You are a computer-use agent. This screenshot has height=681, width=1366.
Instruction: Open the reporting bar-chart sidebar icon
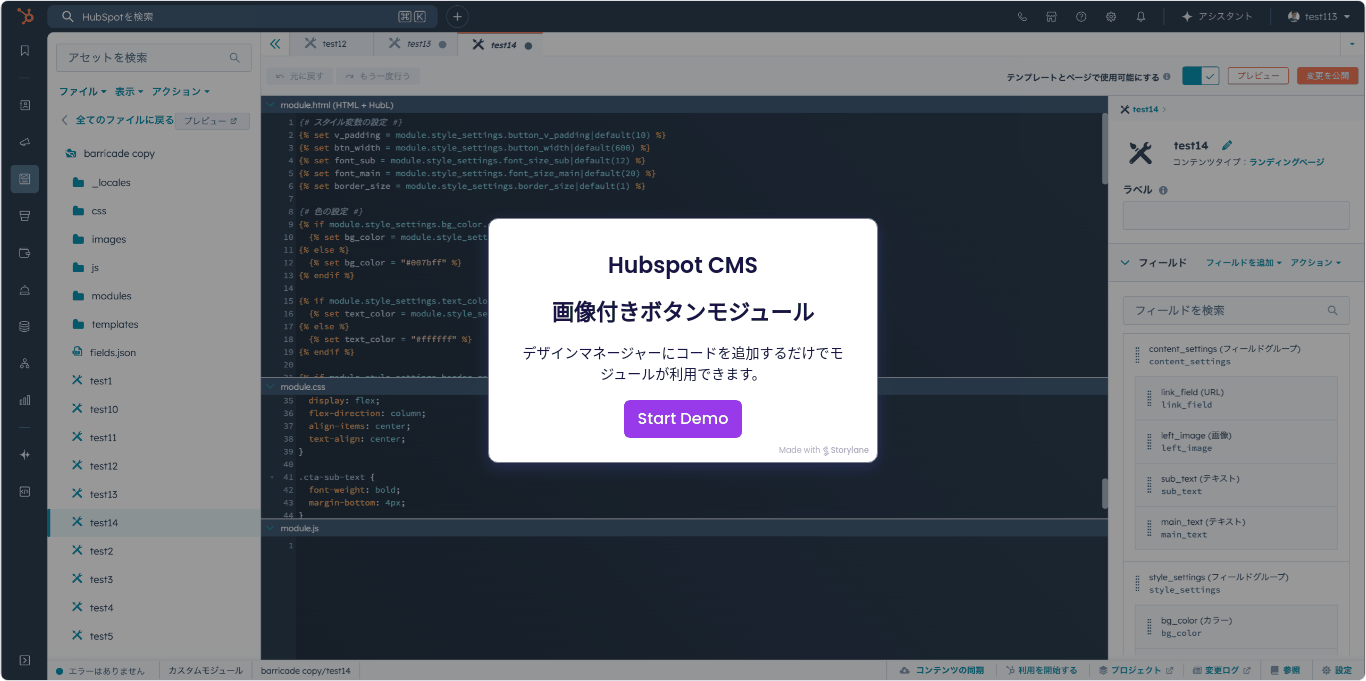pos(25,400)
